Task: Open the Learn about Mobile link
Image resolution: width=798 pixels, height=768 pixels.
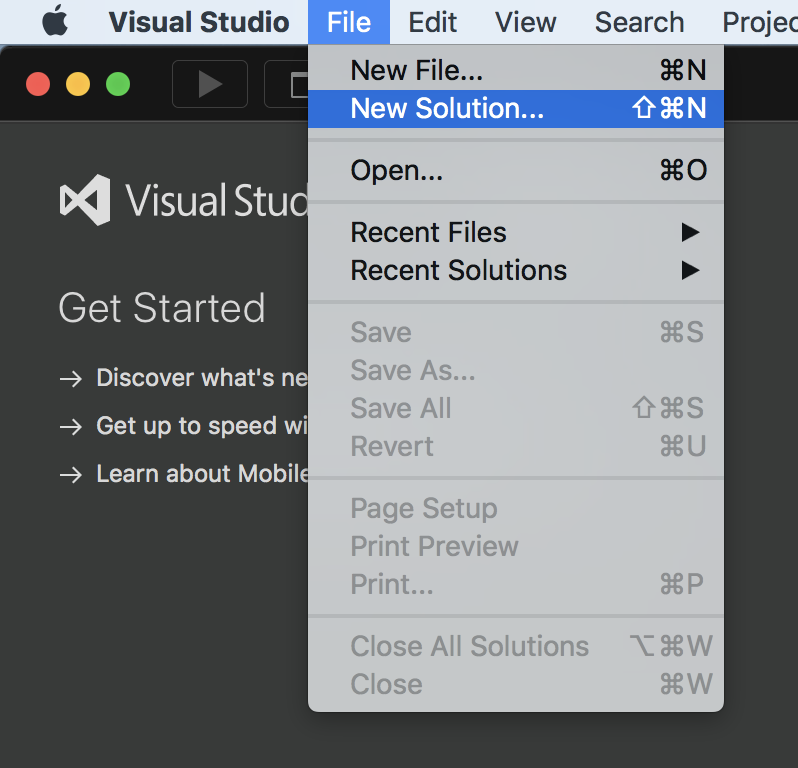Action: 202,474
